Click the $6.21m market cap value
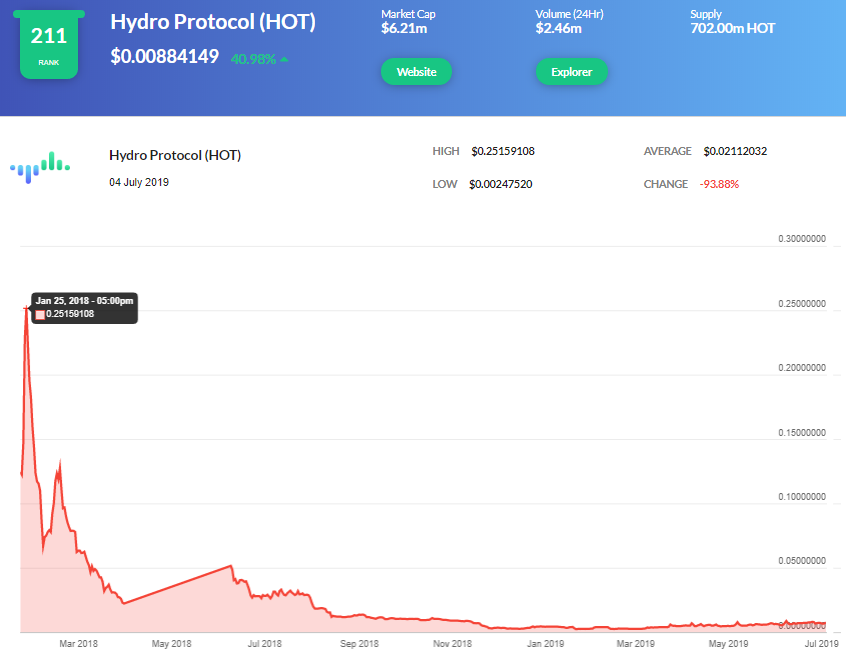 (x=404, y=29)
